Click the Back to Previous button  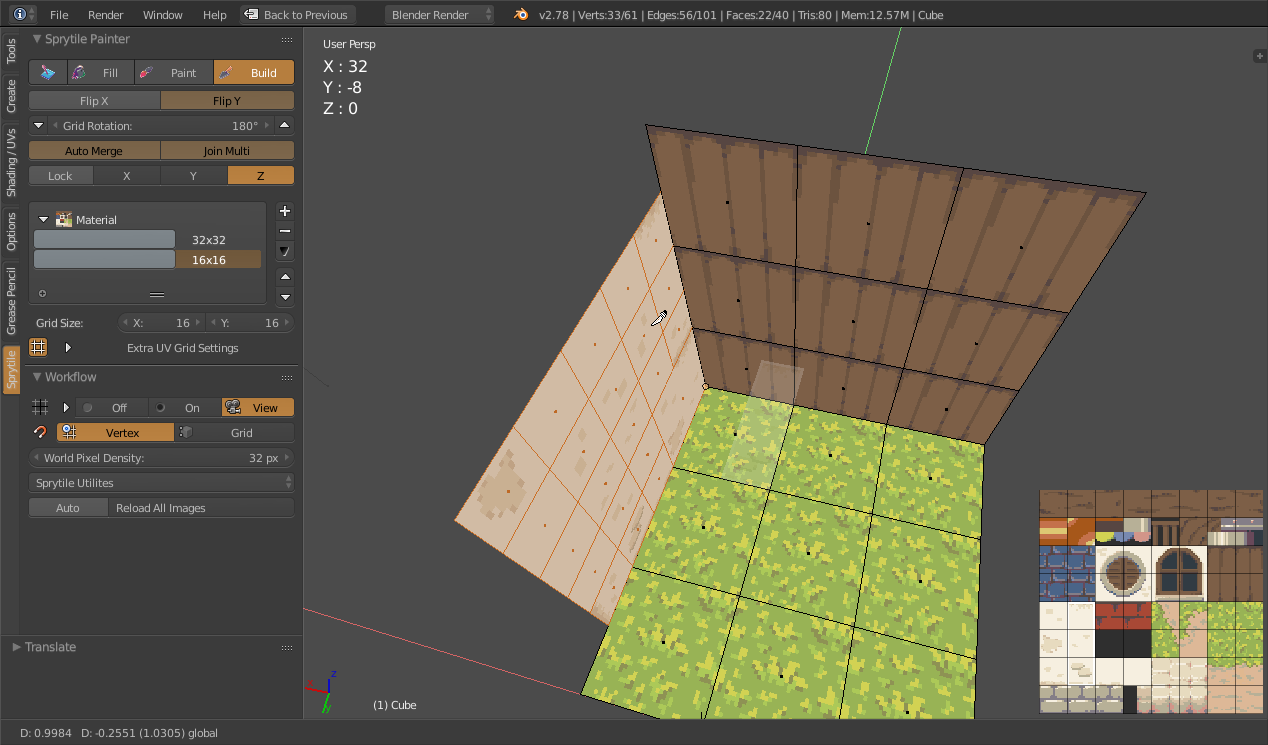pyautogui.click(x=297, y=15)
